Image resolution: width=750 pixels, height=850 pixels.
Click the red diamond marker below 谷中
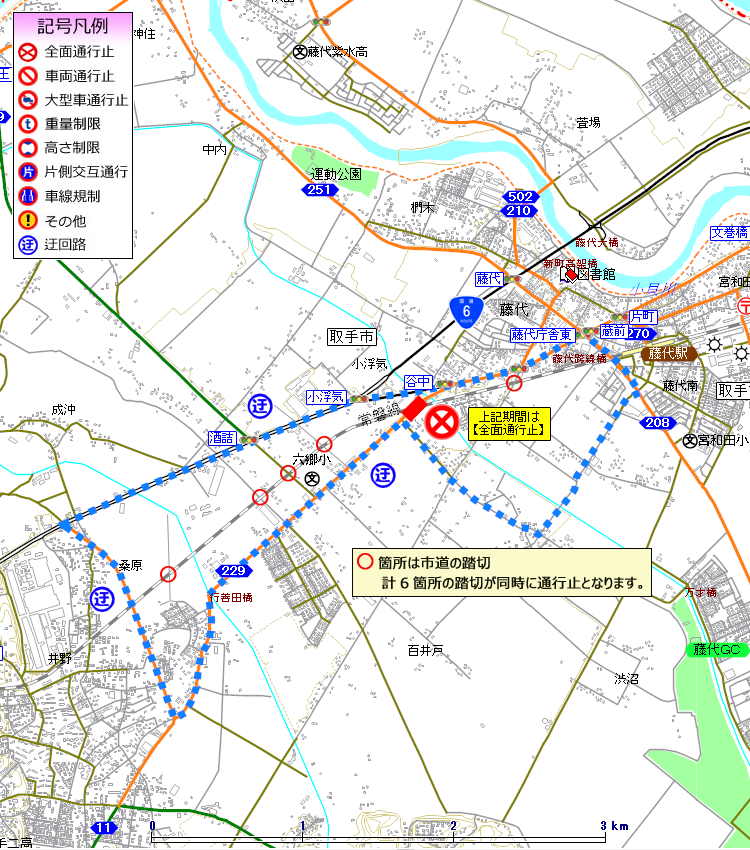[415, 408]
